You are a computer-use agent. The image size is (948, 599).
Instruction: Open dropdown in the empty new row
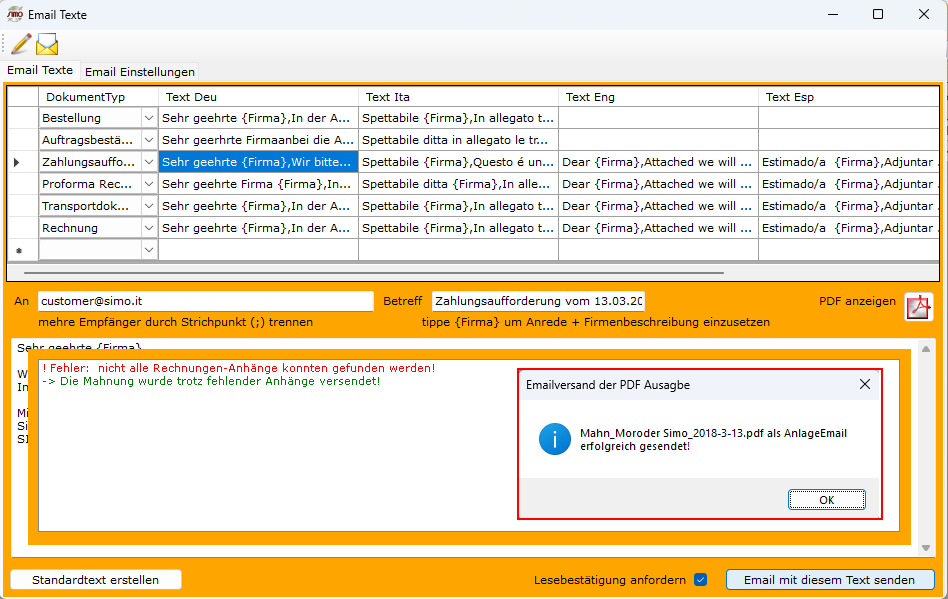coord(149,250)
